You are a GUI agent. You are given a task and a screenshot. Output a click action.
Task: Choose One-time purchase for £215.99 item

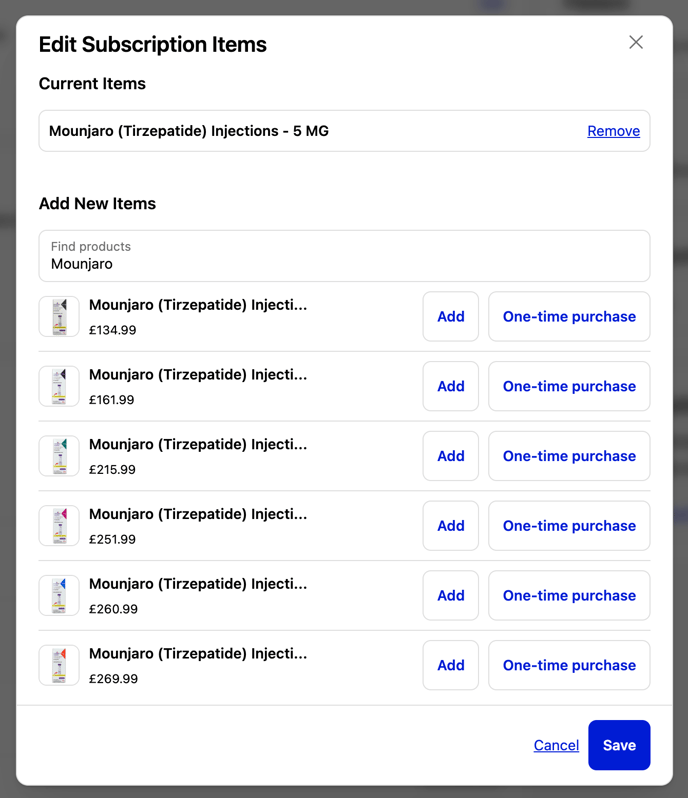click(x=569, y=456)
